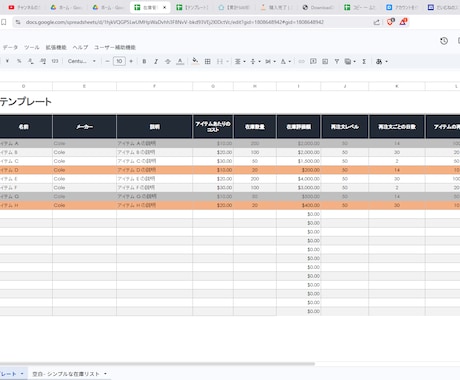Click the browser address bar URL

click(x=175, y=22)
